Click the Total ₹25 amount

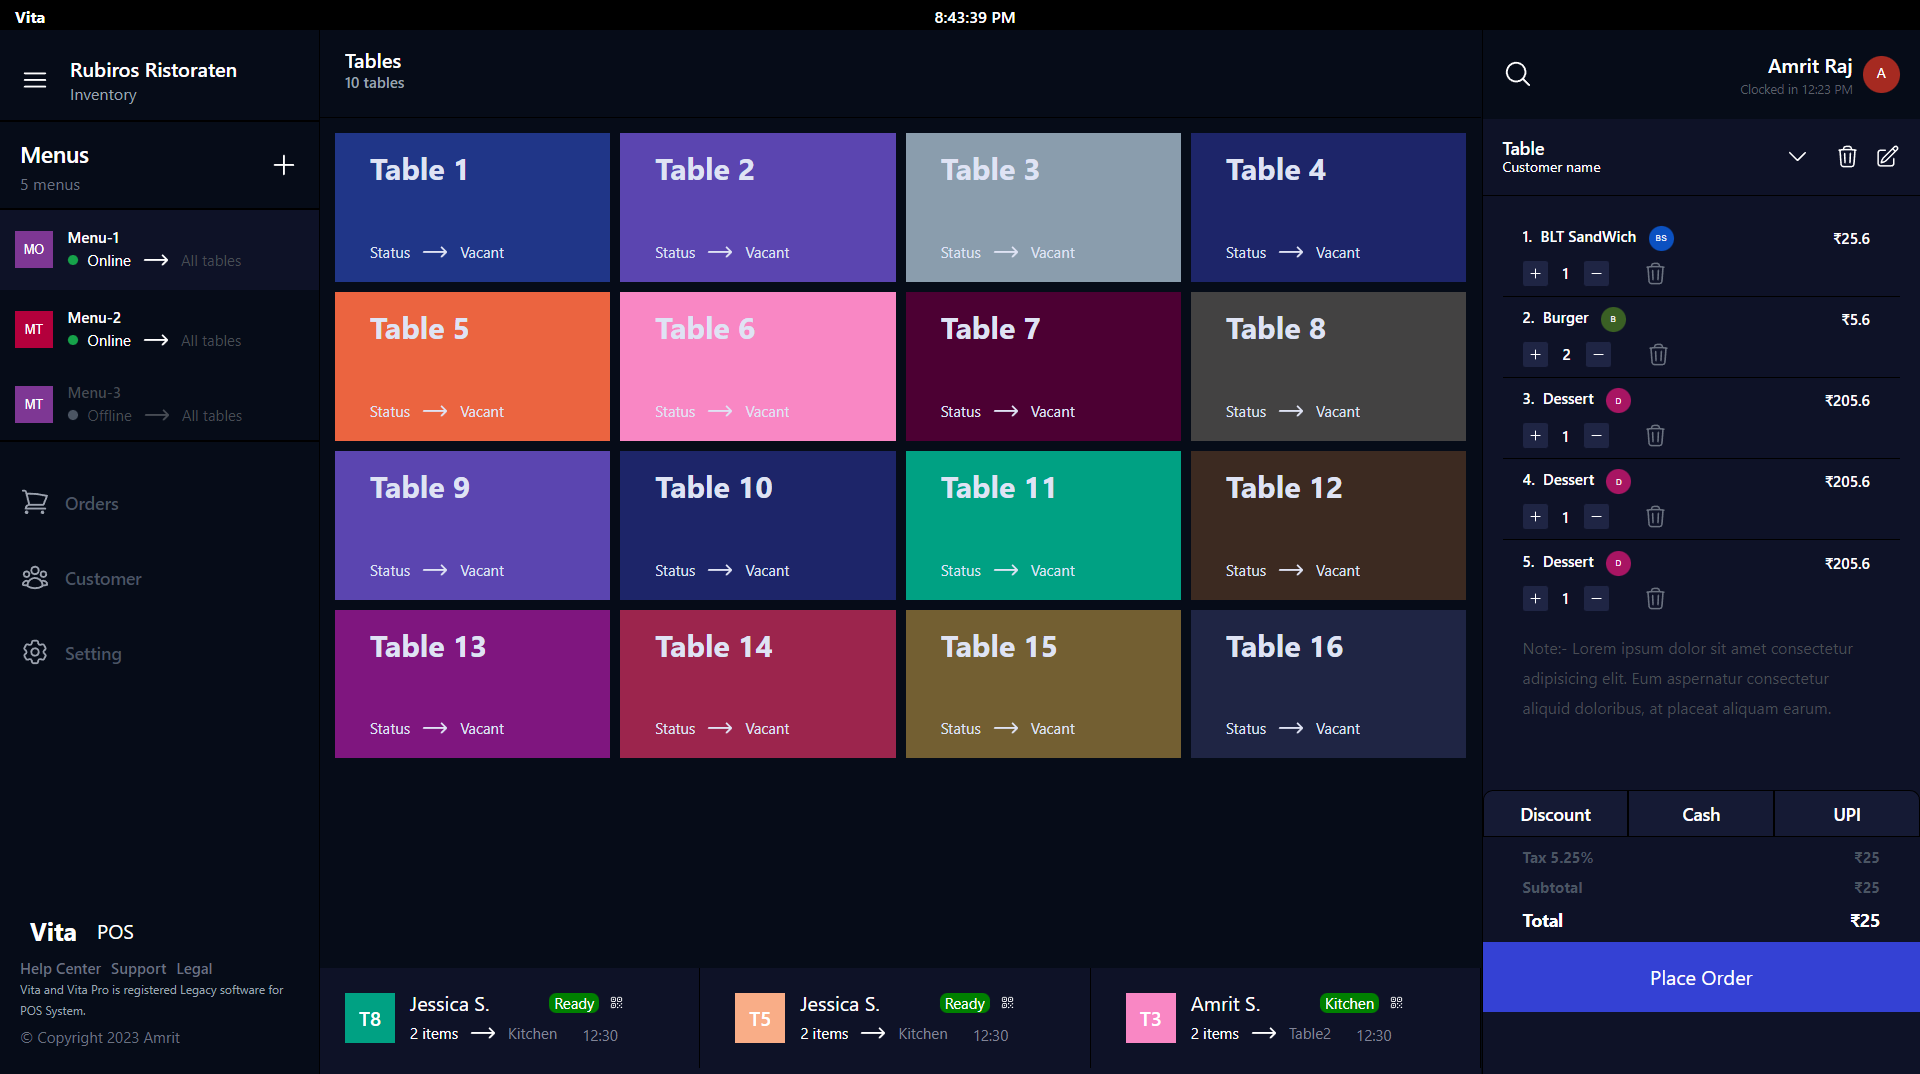pos(1864,920)
